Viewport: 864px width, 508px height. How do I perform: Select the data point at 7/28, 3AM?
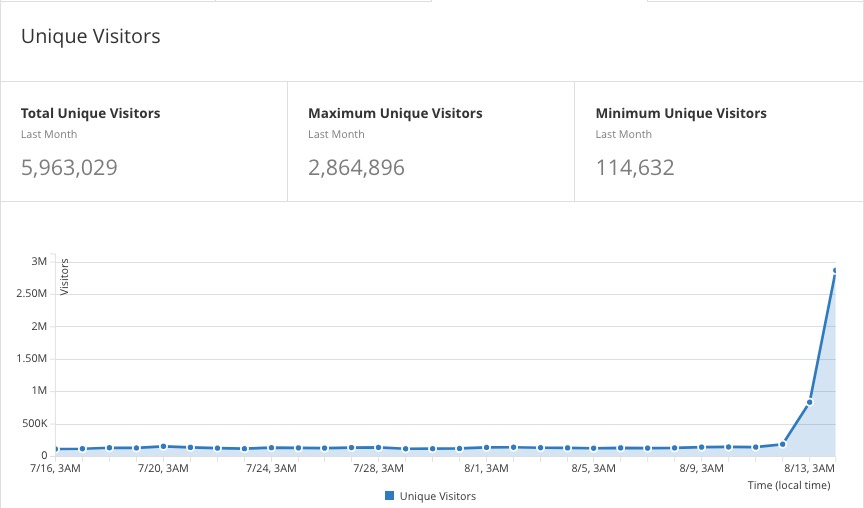[x=378, y=447]
